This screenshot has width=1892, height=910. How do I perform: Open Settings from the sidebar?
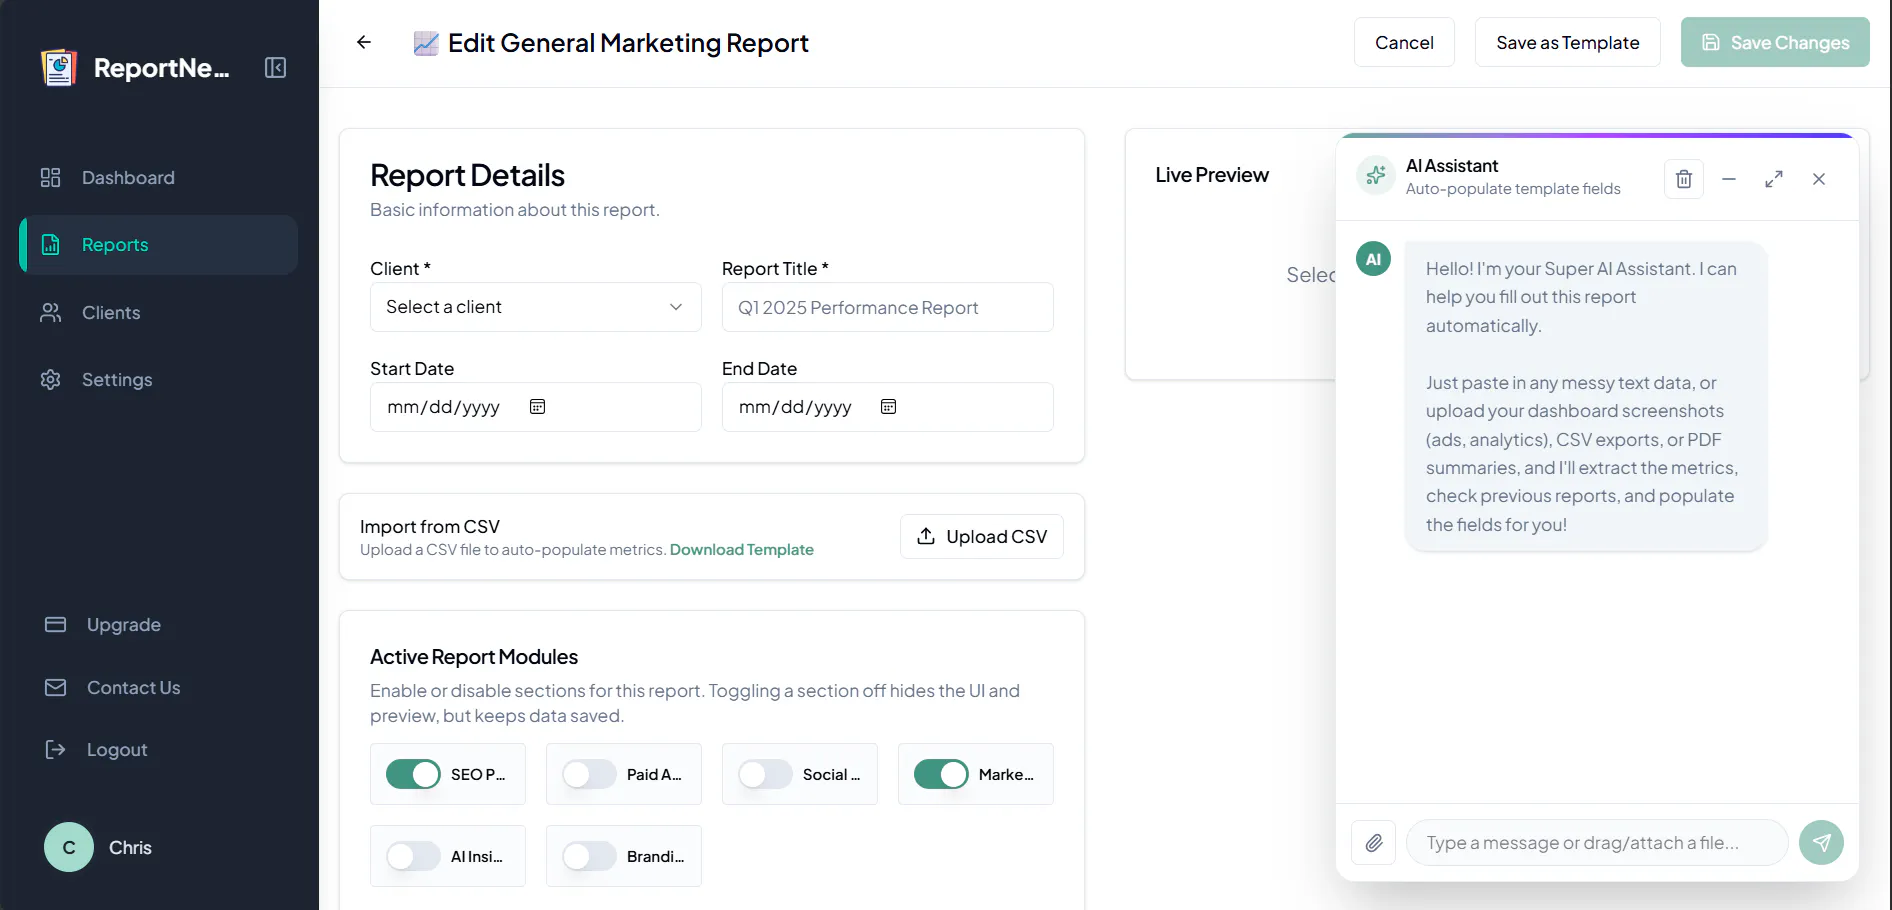(x=158, y=380)
